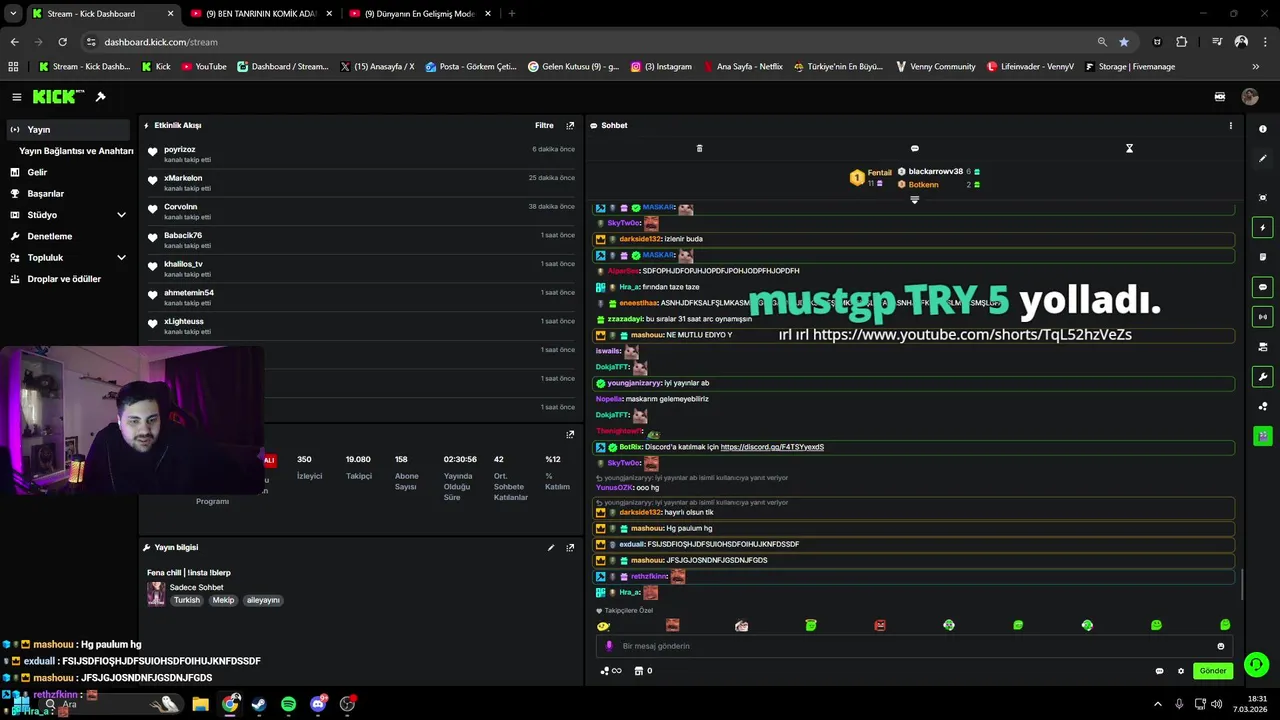Edit Yayın bilgisi with the pencil icon
This screenshot has width=1280, height=720.
click(x=550, y=548)
